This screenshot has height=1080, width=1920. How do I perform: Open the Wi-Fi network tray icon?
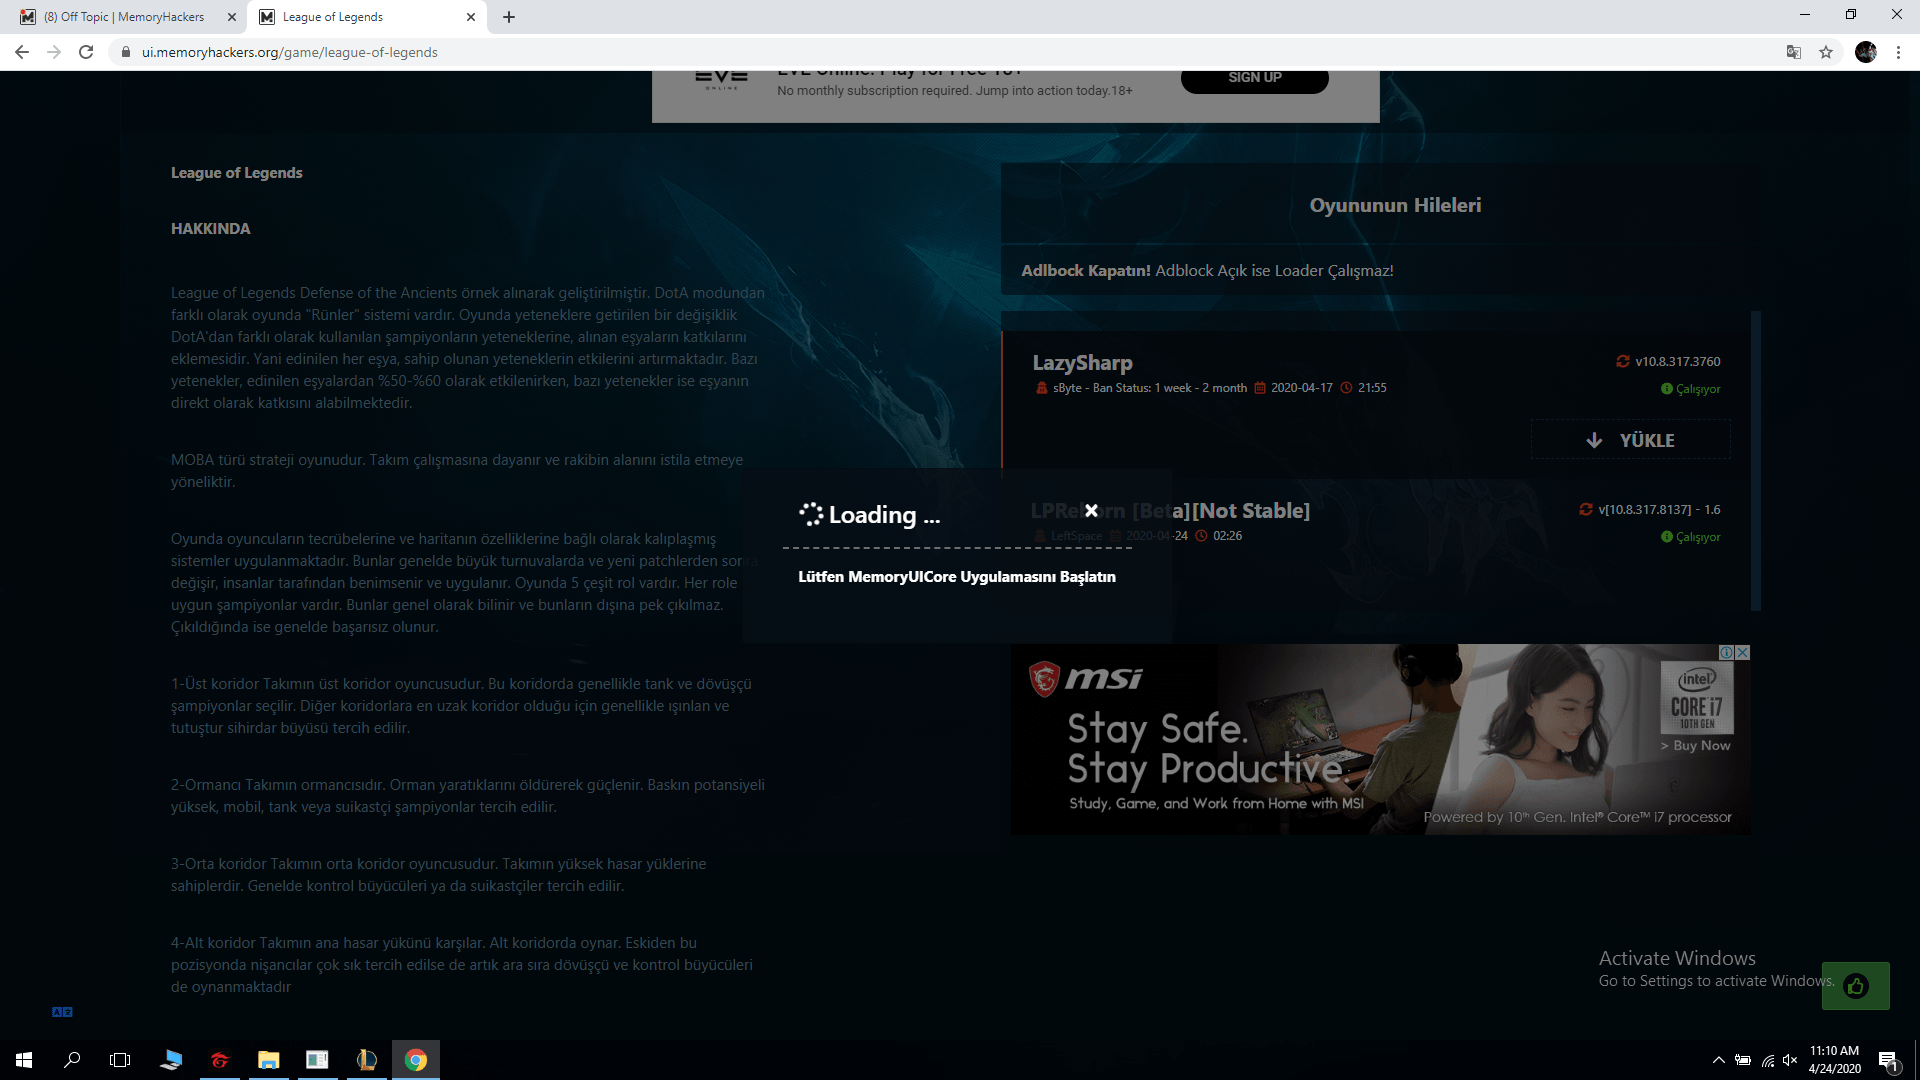pyautogui.click(x=1767, y=1060)
